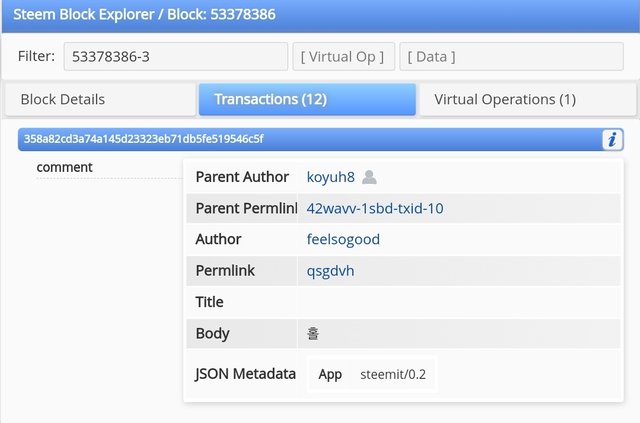Switch to Block Details tab
This screenshot has width=640, height=423.
click(100, 99)
